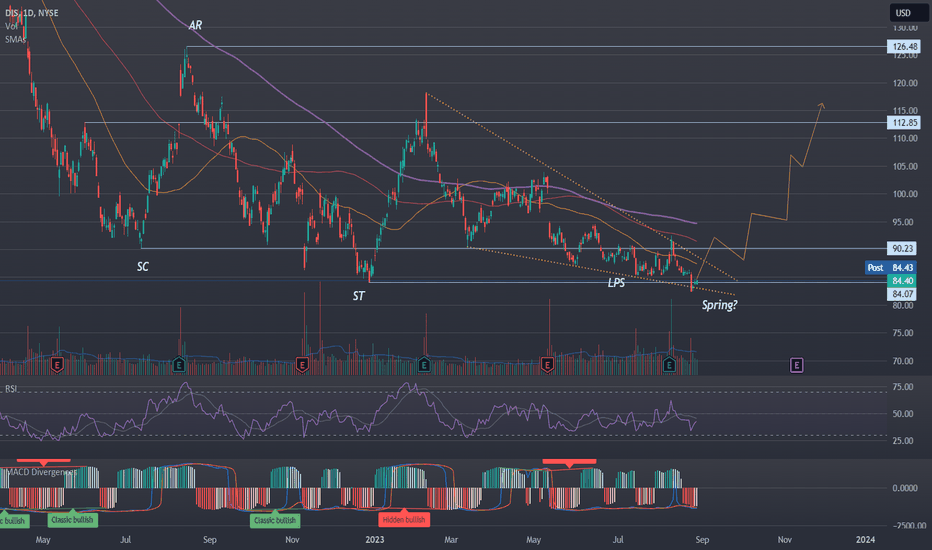Select the SC text annotation

[143, 266]
